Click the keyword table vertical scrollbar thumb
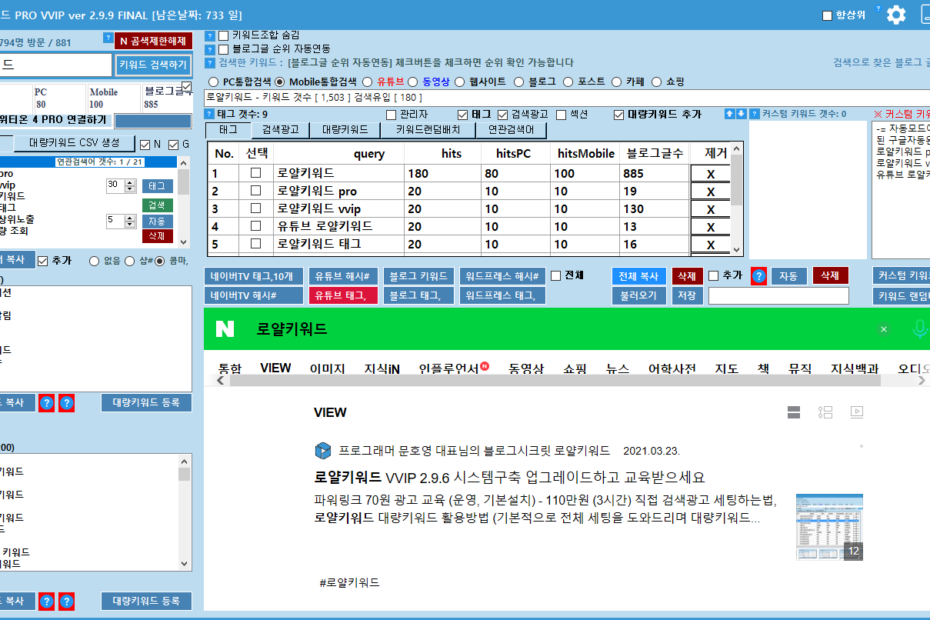The image size is (930, 620). [737, 181]
